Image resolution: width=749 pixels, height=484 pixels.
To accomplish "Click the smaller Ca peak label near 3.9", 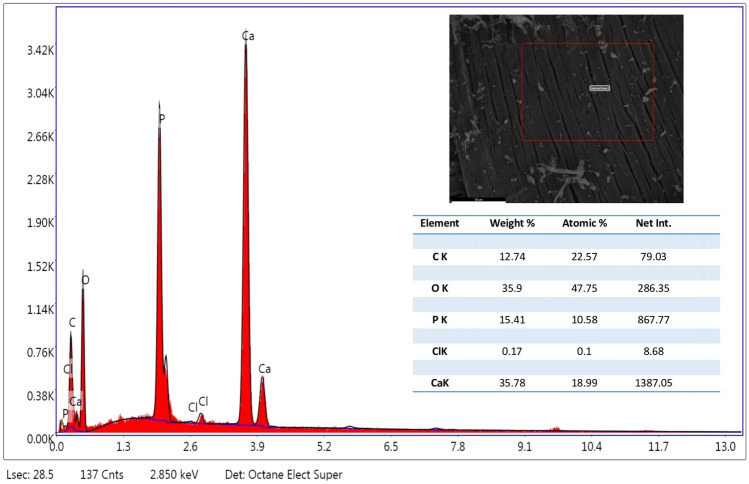I will (265, 369).
